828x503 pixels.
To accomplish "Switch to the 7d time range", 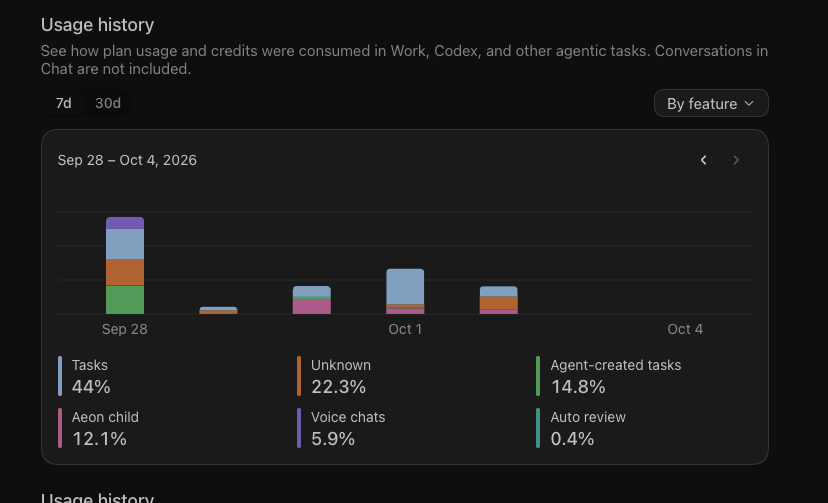I will tap(63, 103).
